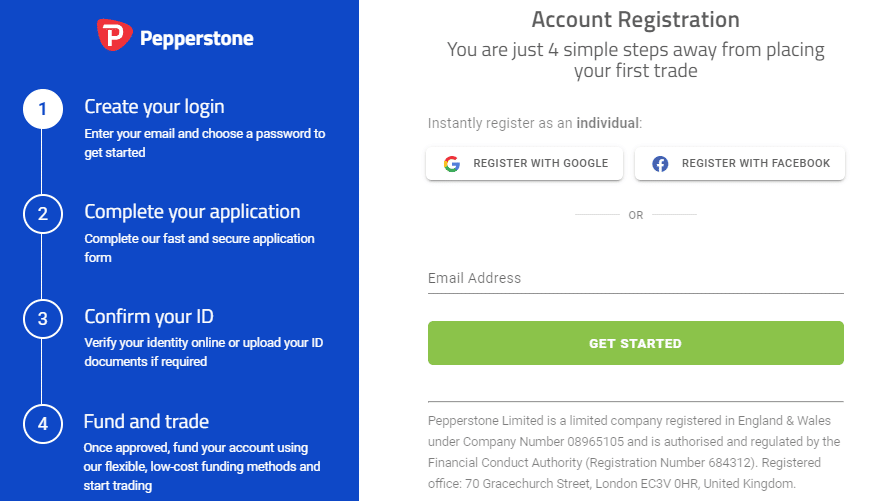Open the Fund and trade step heading
The height and width of the screenshot is (501, 883).
[x=146, y=422]
